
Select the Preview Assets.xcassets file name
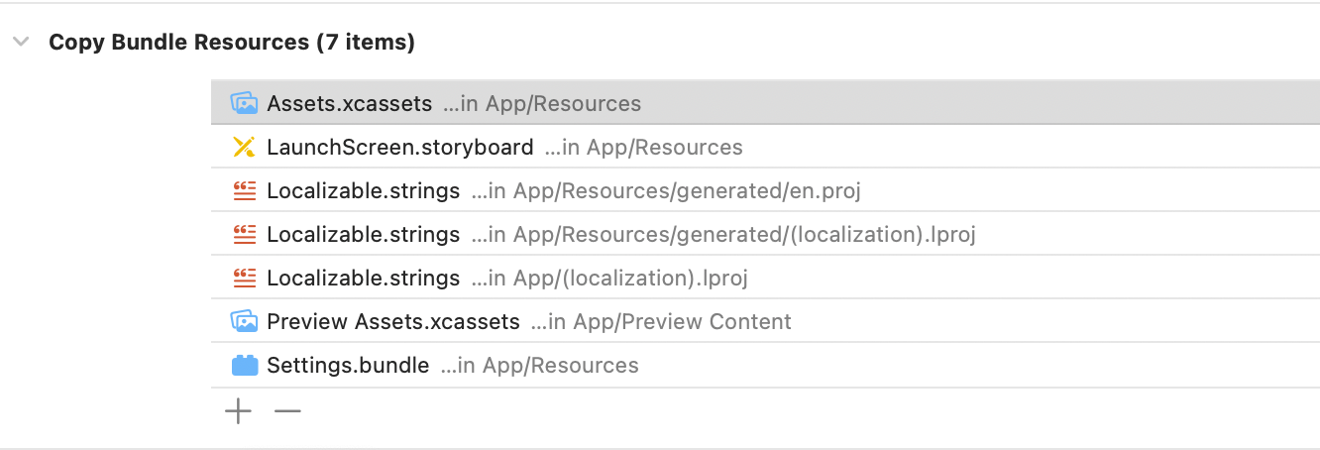393,322
